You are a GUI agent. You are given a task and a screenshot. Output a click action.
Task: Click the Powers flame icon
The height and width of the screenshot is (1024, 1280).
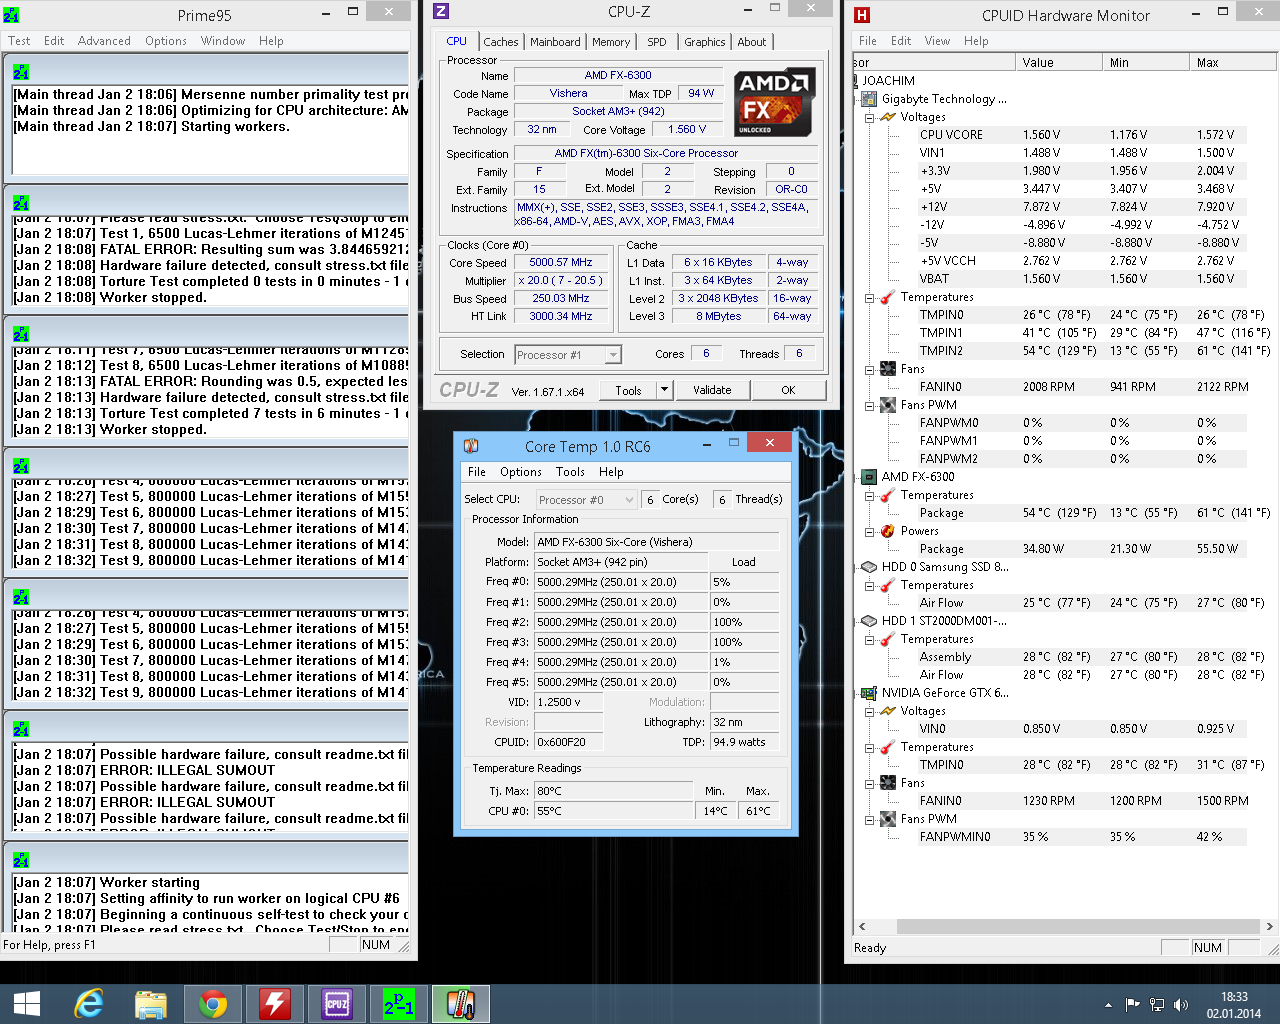(888, 531)
